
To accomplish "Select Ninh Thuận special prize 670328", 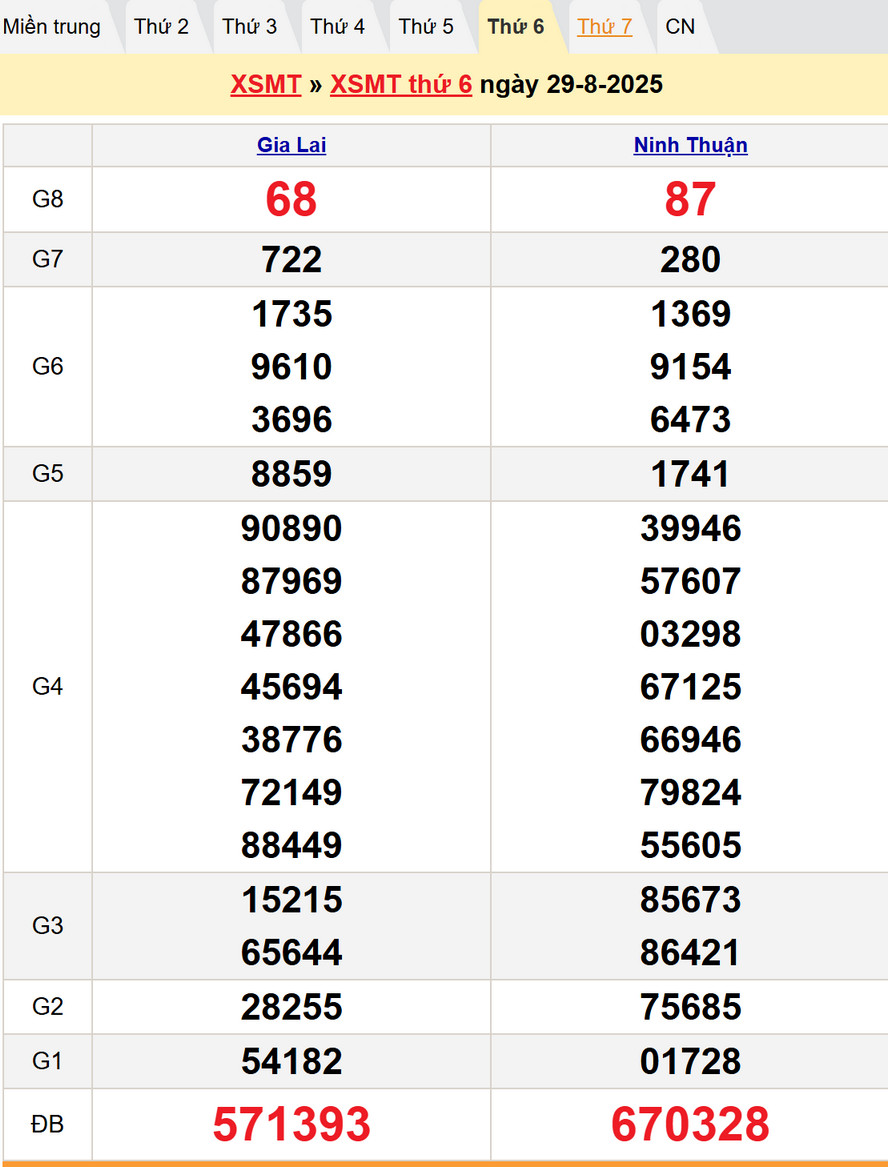I will click(x=690, y=1125).
